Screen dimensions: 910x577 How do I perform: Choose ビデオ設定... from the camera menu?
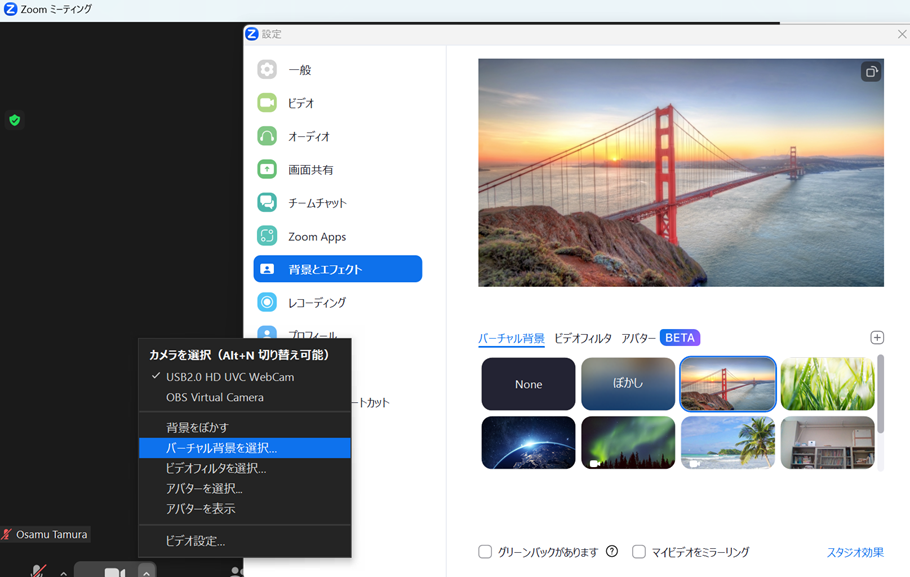click(x=195, y=541)
